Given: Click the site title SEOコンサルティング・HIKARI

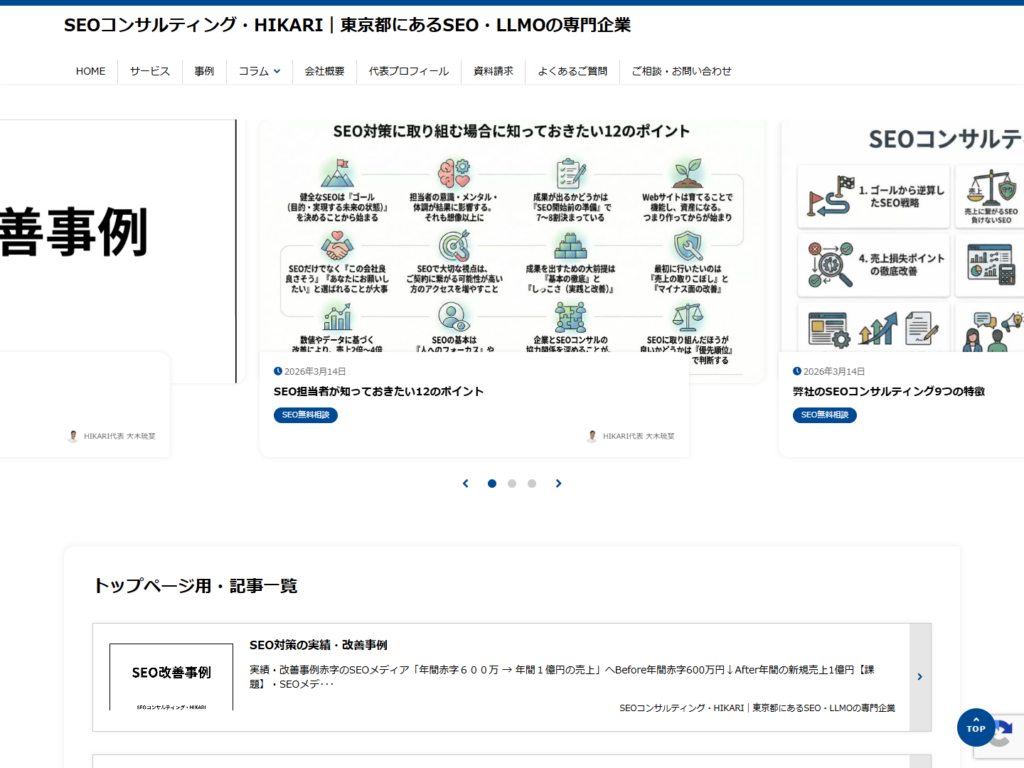Looking at the screenshot, I should point(347,25).
